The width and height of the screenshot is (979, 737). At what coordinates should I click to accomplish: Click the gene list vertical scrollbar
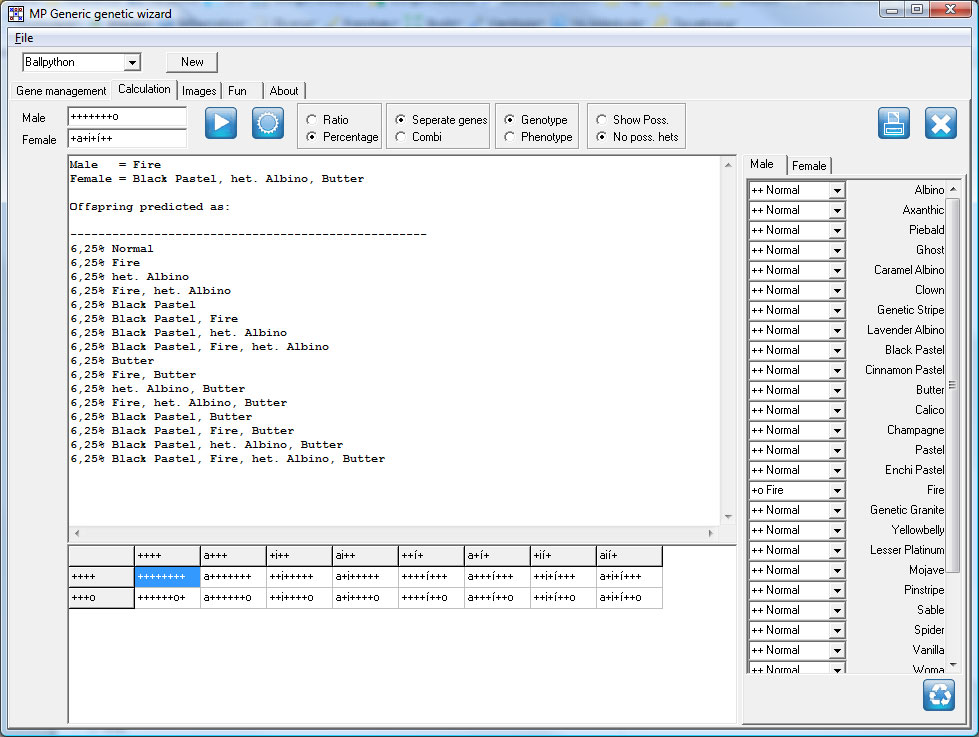tap(953, 386)
